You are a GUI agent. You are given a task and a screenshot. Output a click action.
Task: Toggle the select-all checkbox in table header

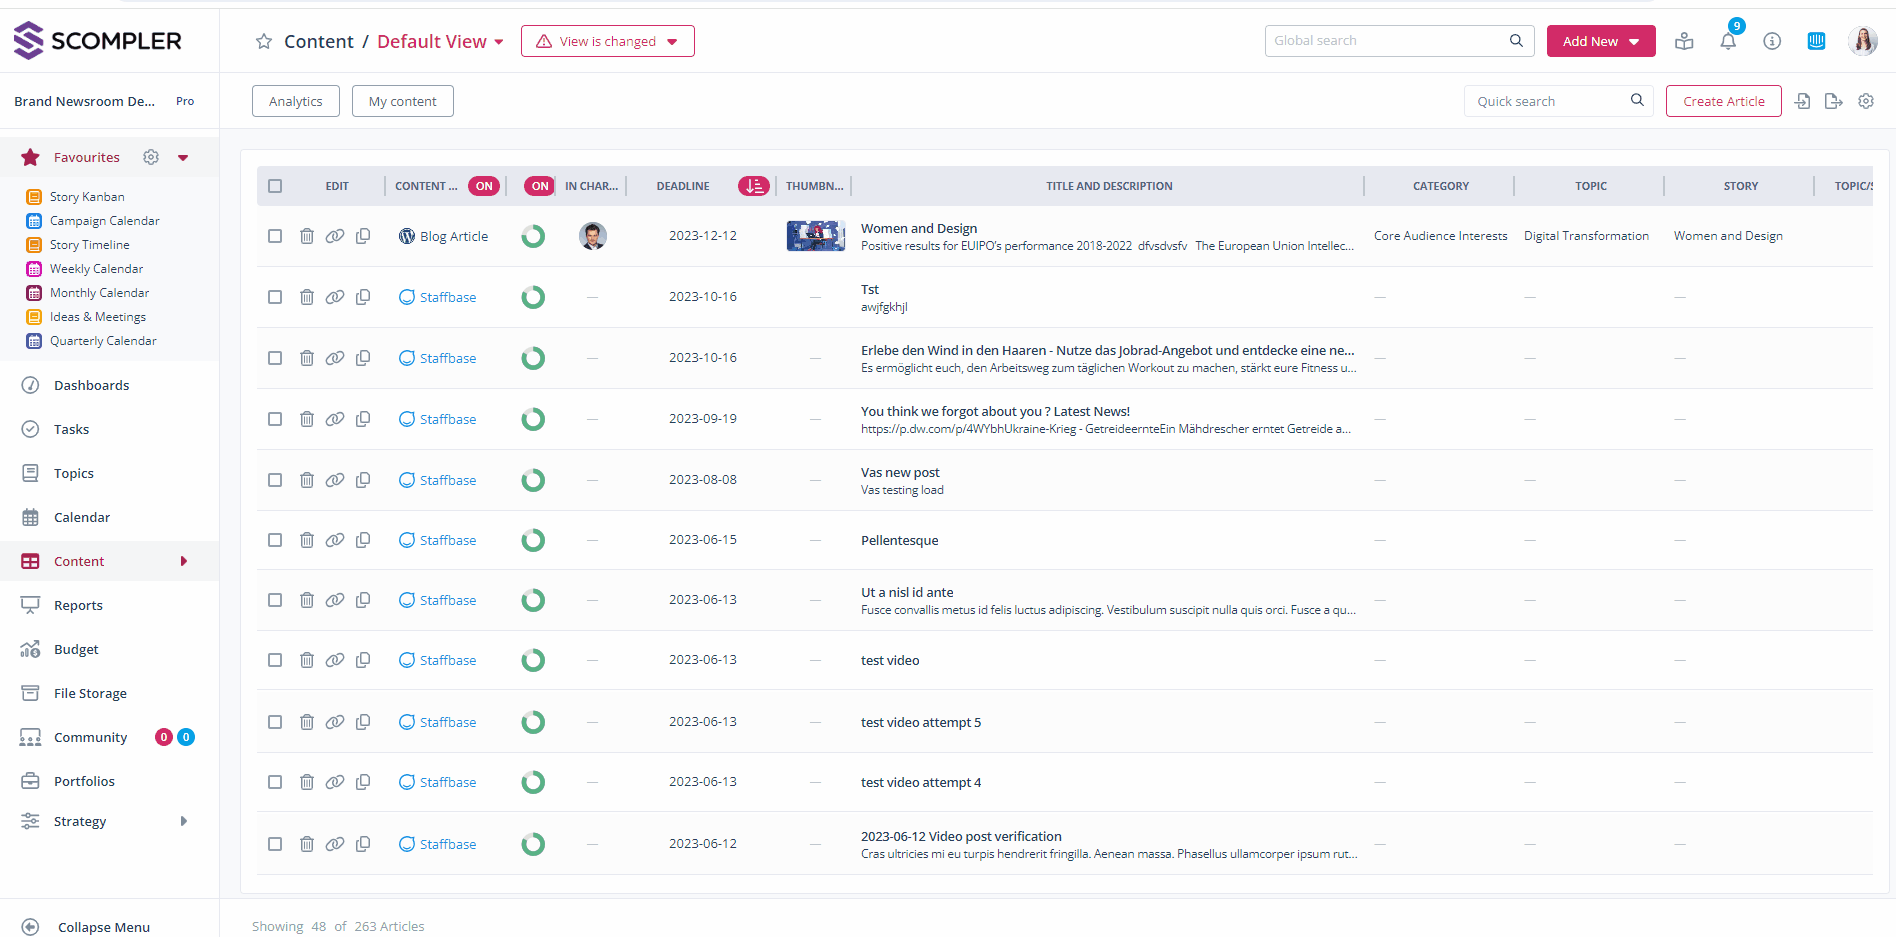tap(275, 186)
